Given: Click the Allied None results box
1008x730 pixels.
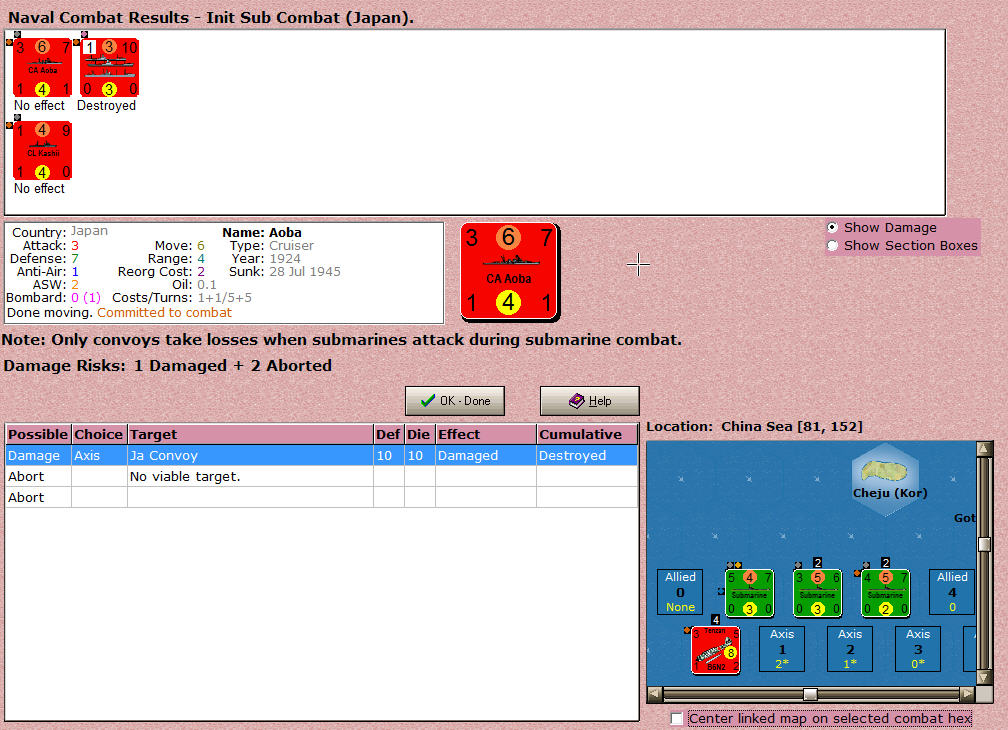Looking at the screenshot, I should point(679,592).
